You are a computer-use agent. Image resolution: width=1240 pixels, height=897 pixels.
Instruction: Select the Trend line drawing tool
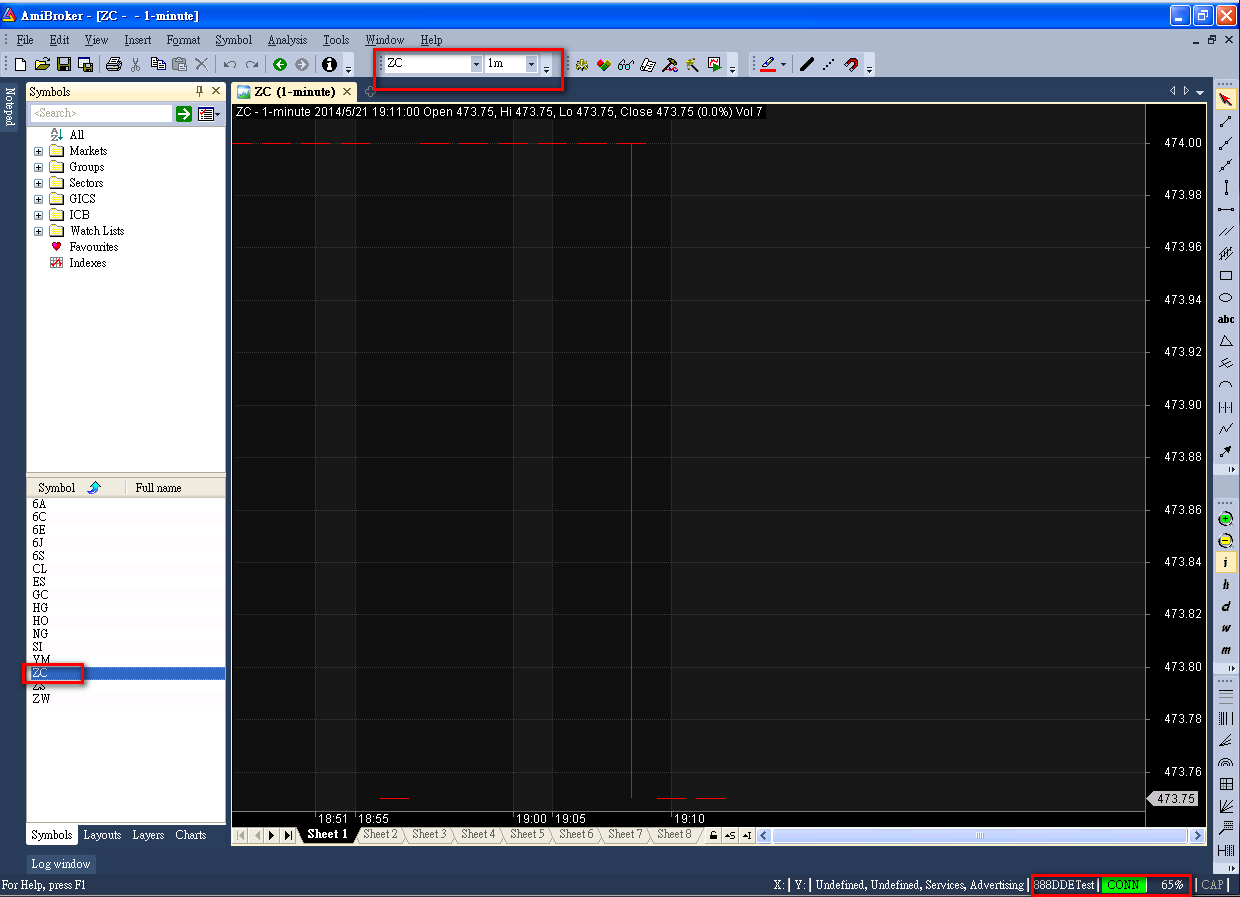tap(1226, 121)
